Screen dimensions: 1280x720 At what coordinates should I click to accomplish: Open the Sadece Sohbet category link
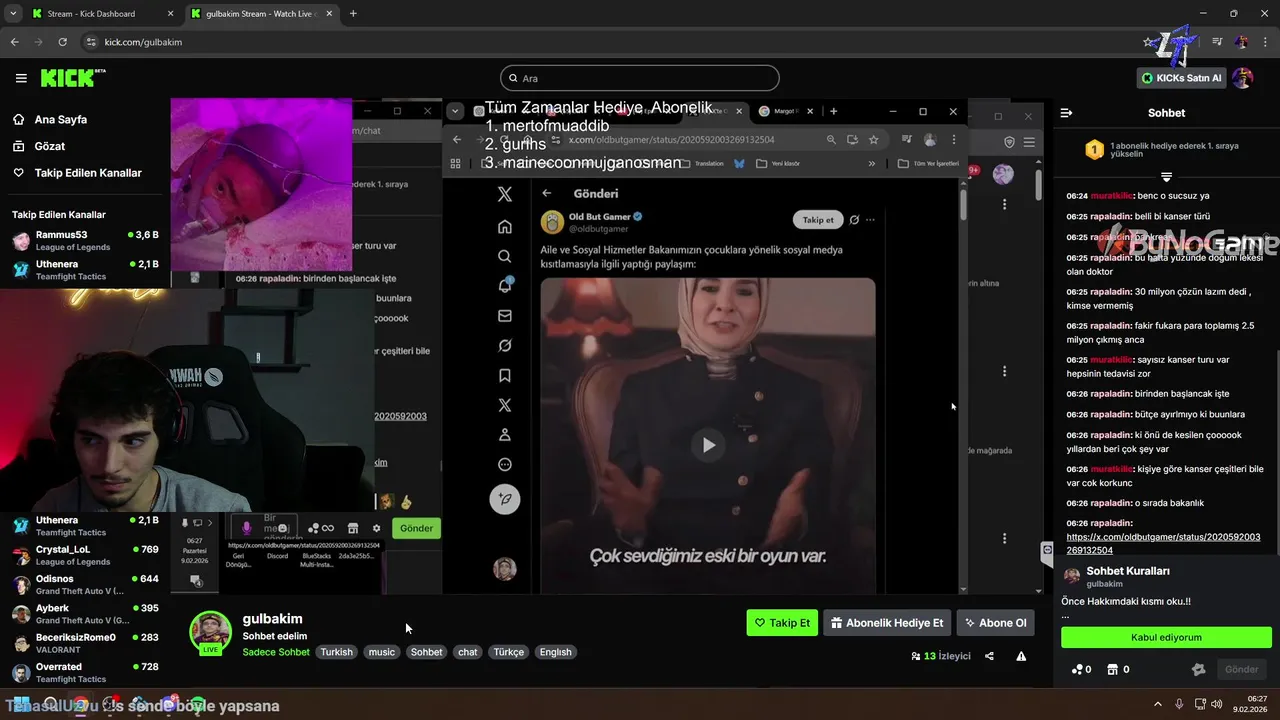pos(276,652)
